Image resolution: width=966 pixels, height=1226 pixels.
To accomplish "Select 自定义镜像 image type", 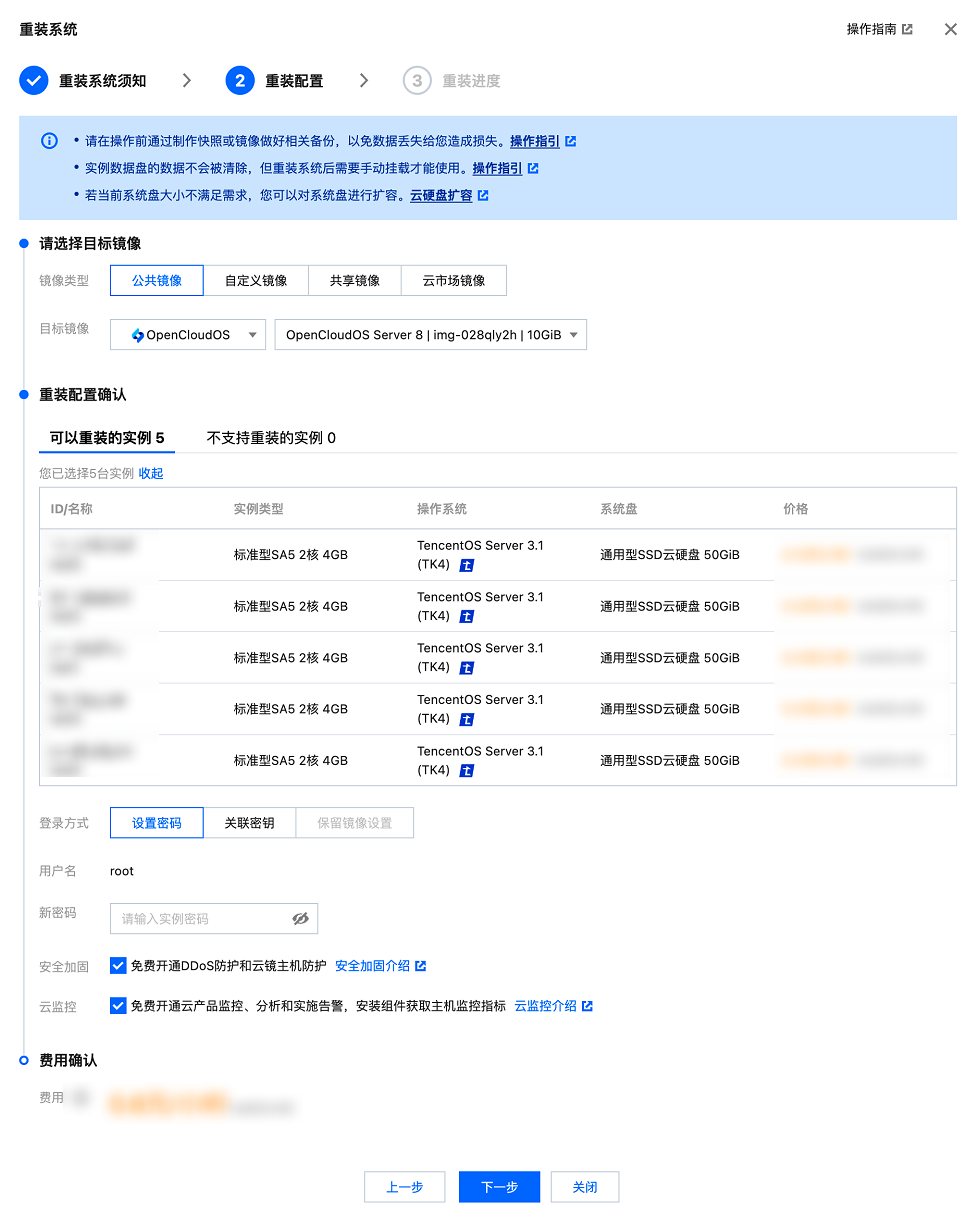I will (x=256, y=281).
